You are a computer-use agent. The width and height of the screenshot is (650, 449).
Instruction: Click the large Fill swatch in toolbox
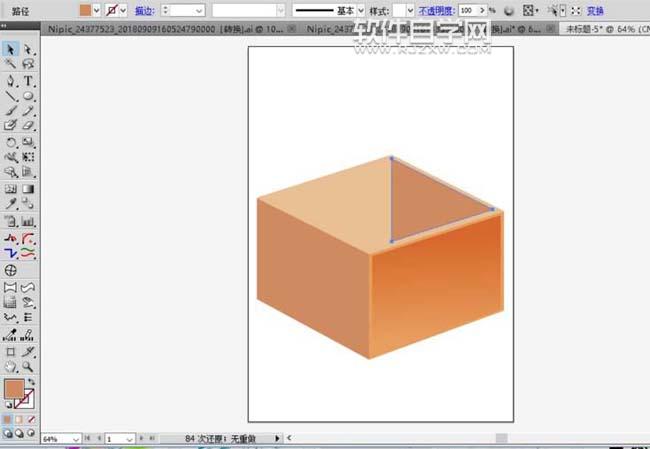coord(14,390)
